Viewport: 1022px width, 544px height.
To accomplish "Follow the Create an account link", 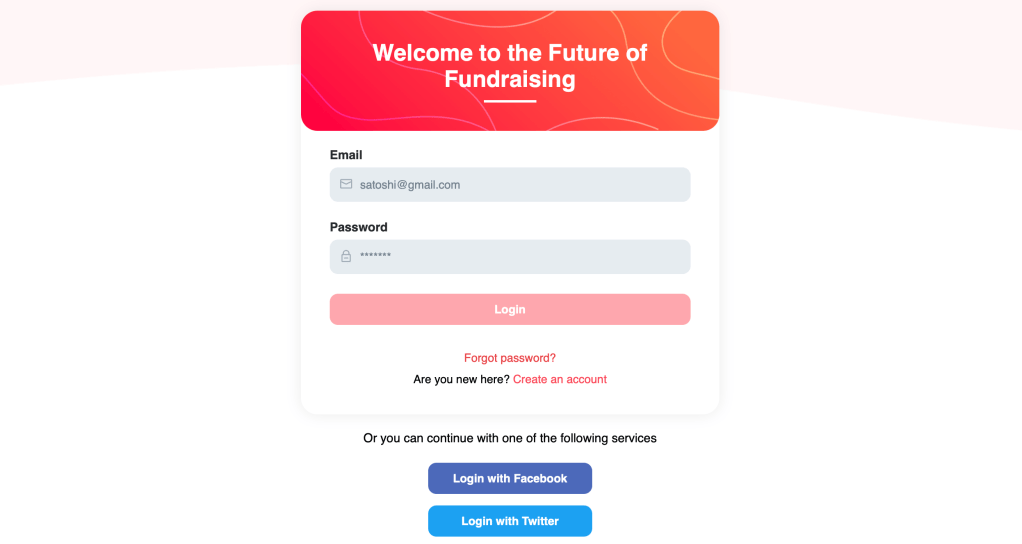I will [560, 380].
